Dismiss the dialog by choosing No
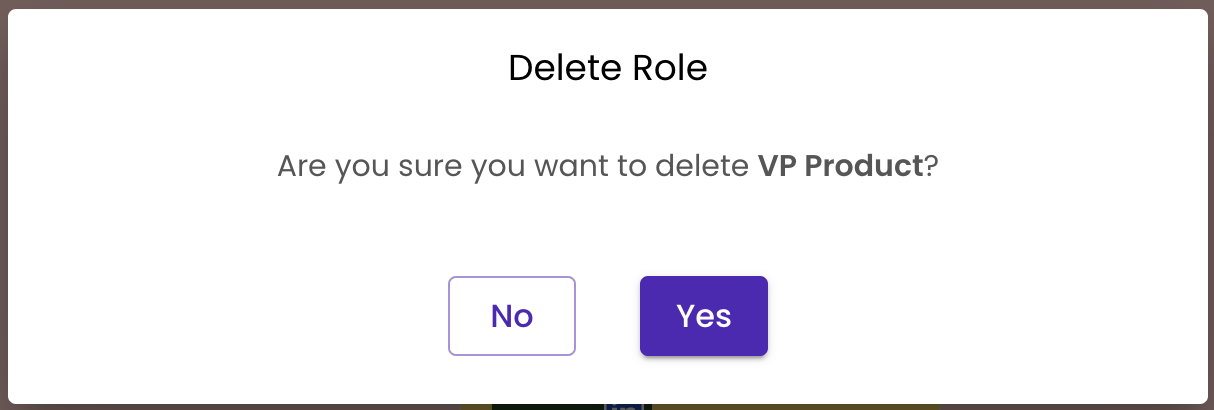This screenshot has width=1214, height=410. click(x=511, y=316)
